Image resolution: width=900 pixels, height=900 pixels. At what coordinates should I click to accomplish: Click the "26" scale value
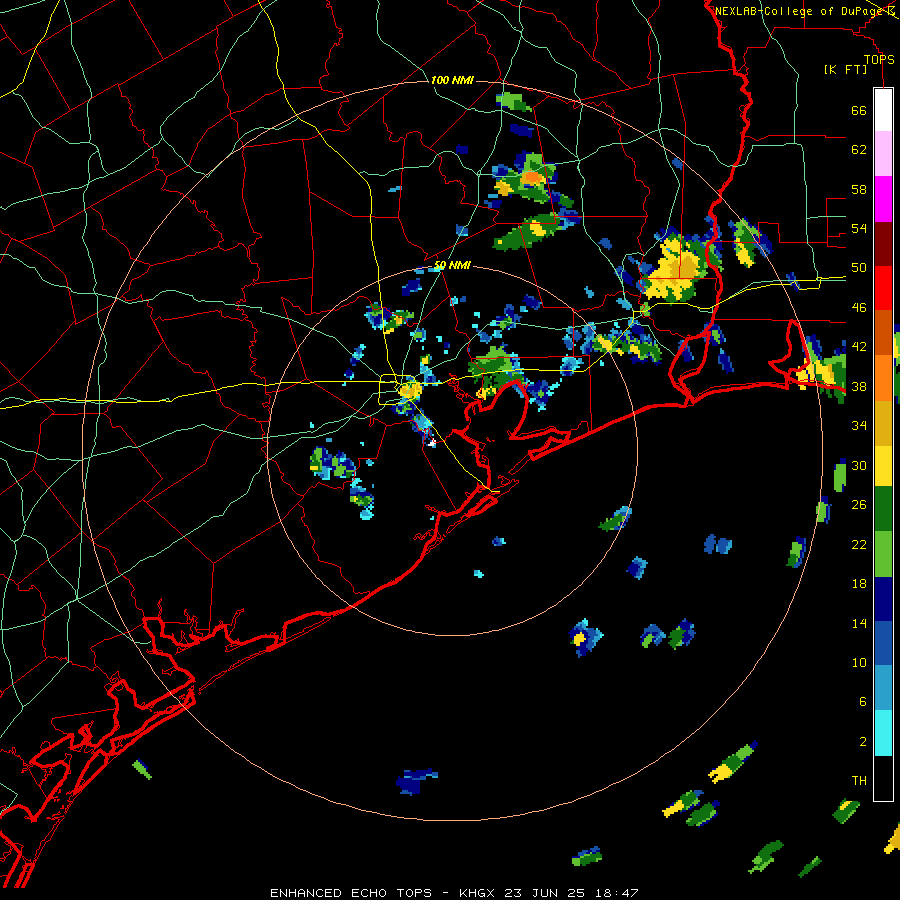pos(859,505)
